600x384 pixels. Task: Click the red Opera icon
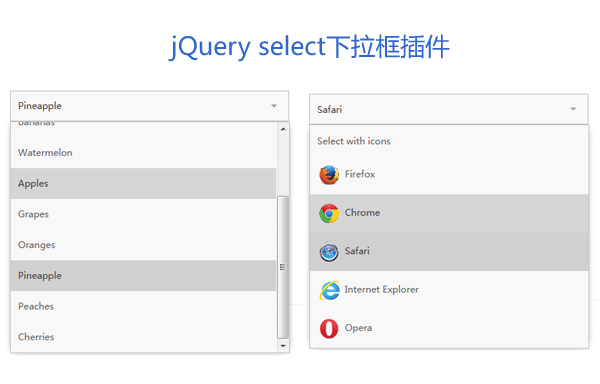[329, 329]
